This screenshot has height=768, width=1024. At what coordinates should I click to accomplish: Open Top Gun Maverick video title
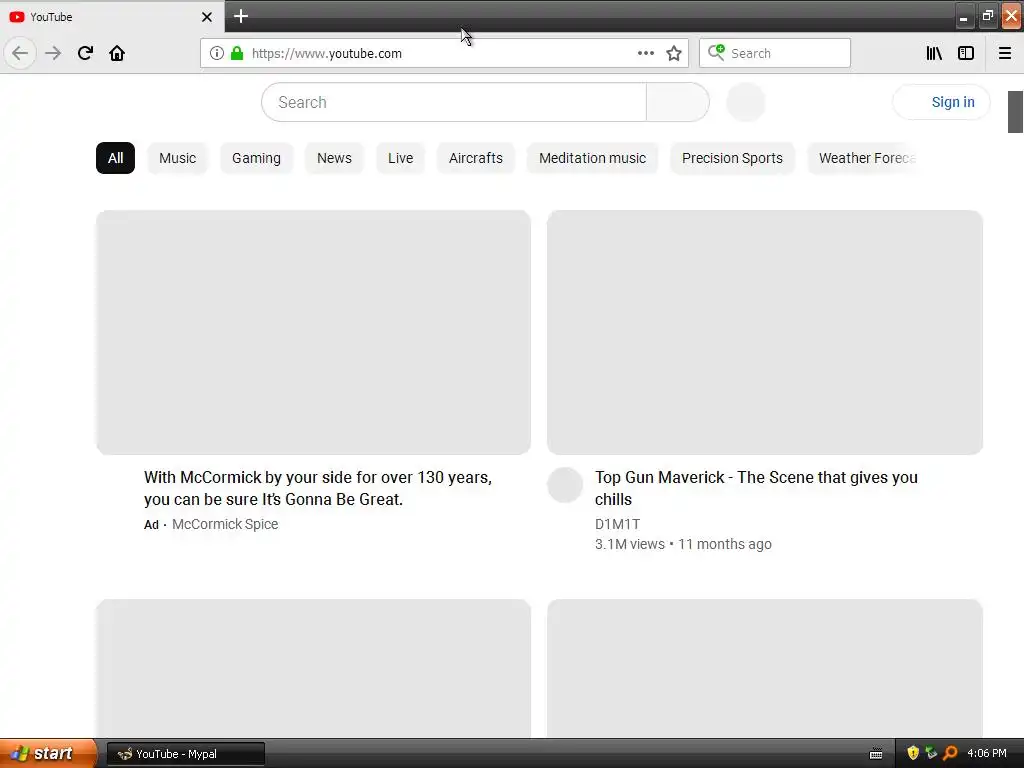tap(756, 488)
